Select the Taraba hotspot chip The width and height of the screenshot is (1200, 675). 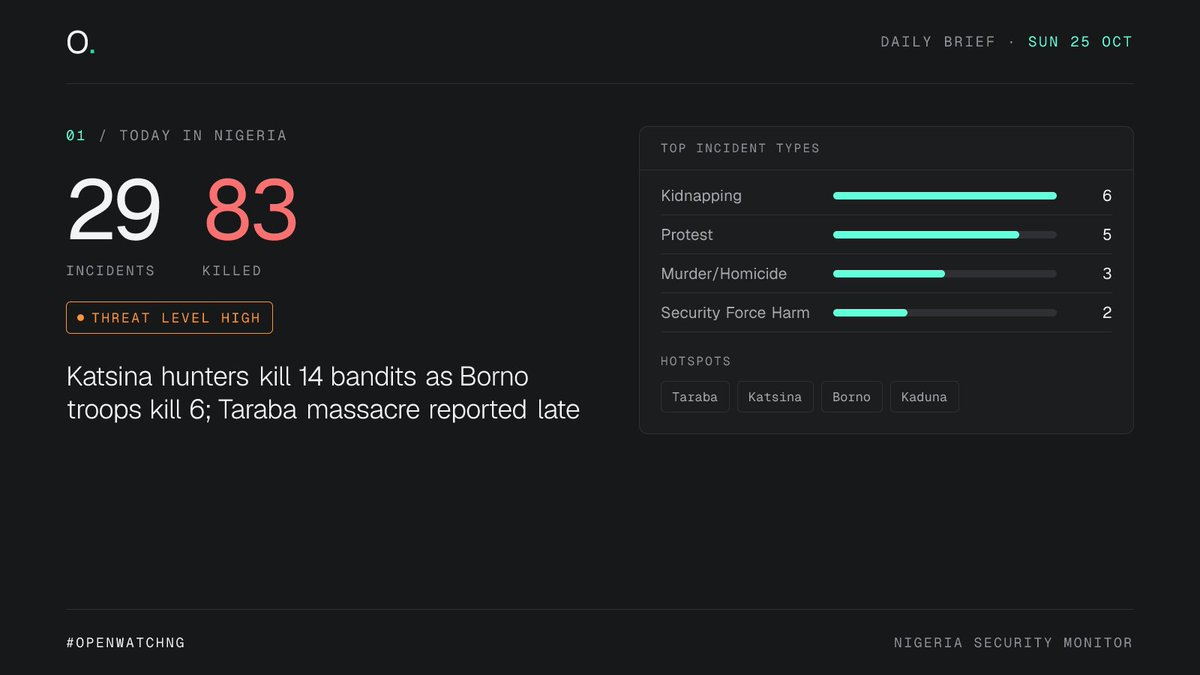coord(695,397)
